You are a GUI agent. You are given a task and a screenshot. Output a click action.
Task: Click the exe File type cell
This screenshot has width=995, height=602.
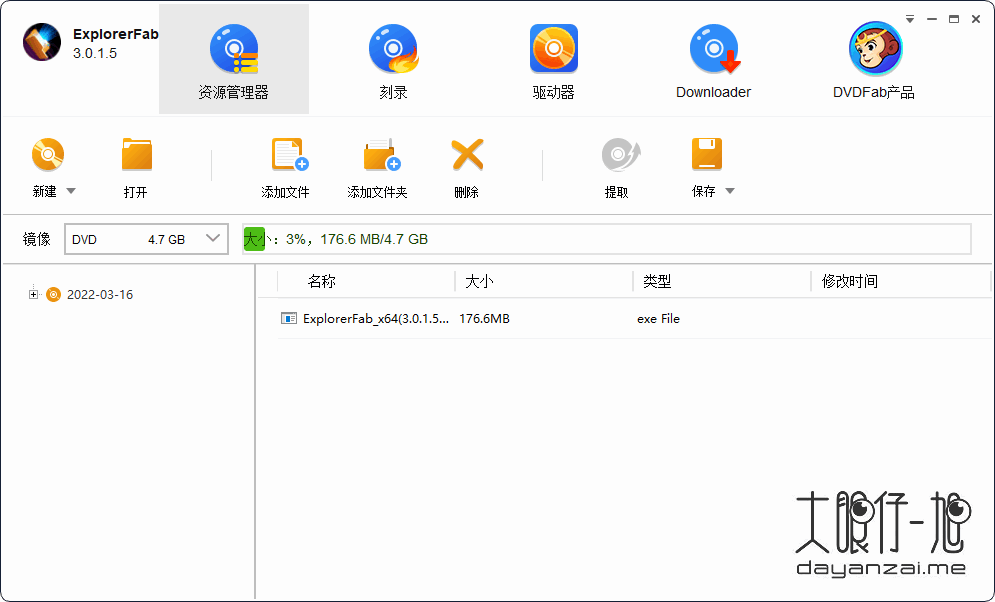click(658, 318)
